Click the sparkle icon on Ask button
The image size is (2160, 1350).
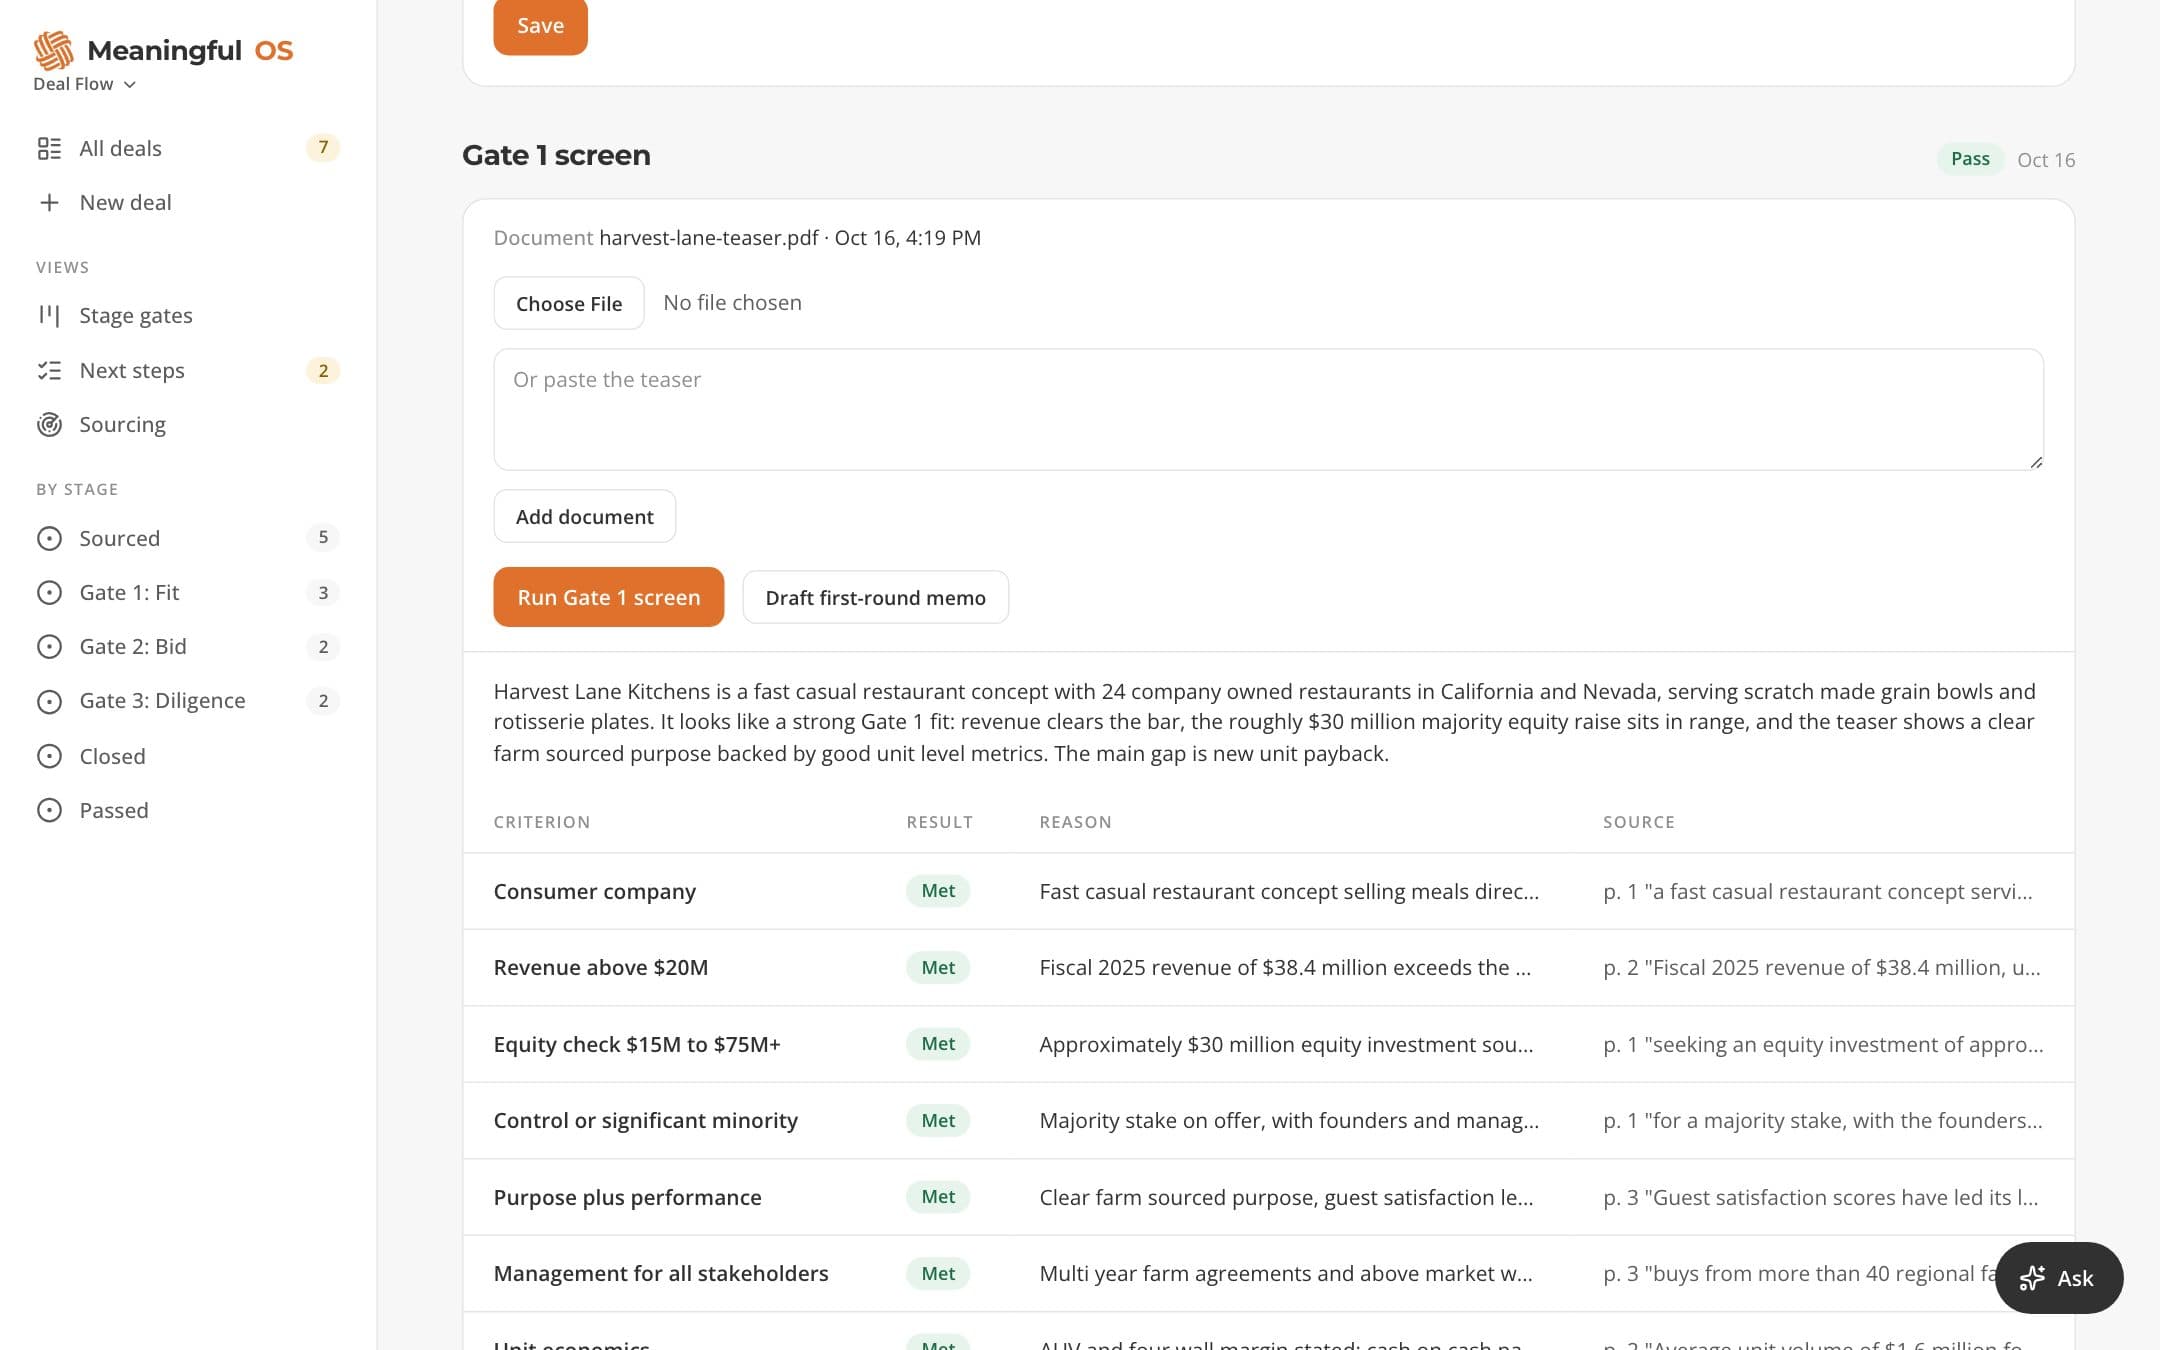point(2032,1278)
